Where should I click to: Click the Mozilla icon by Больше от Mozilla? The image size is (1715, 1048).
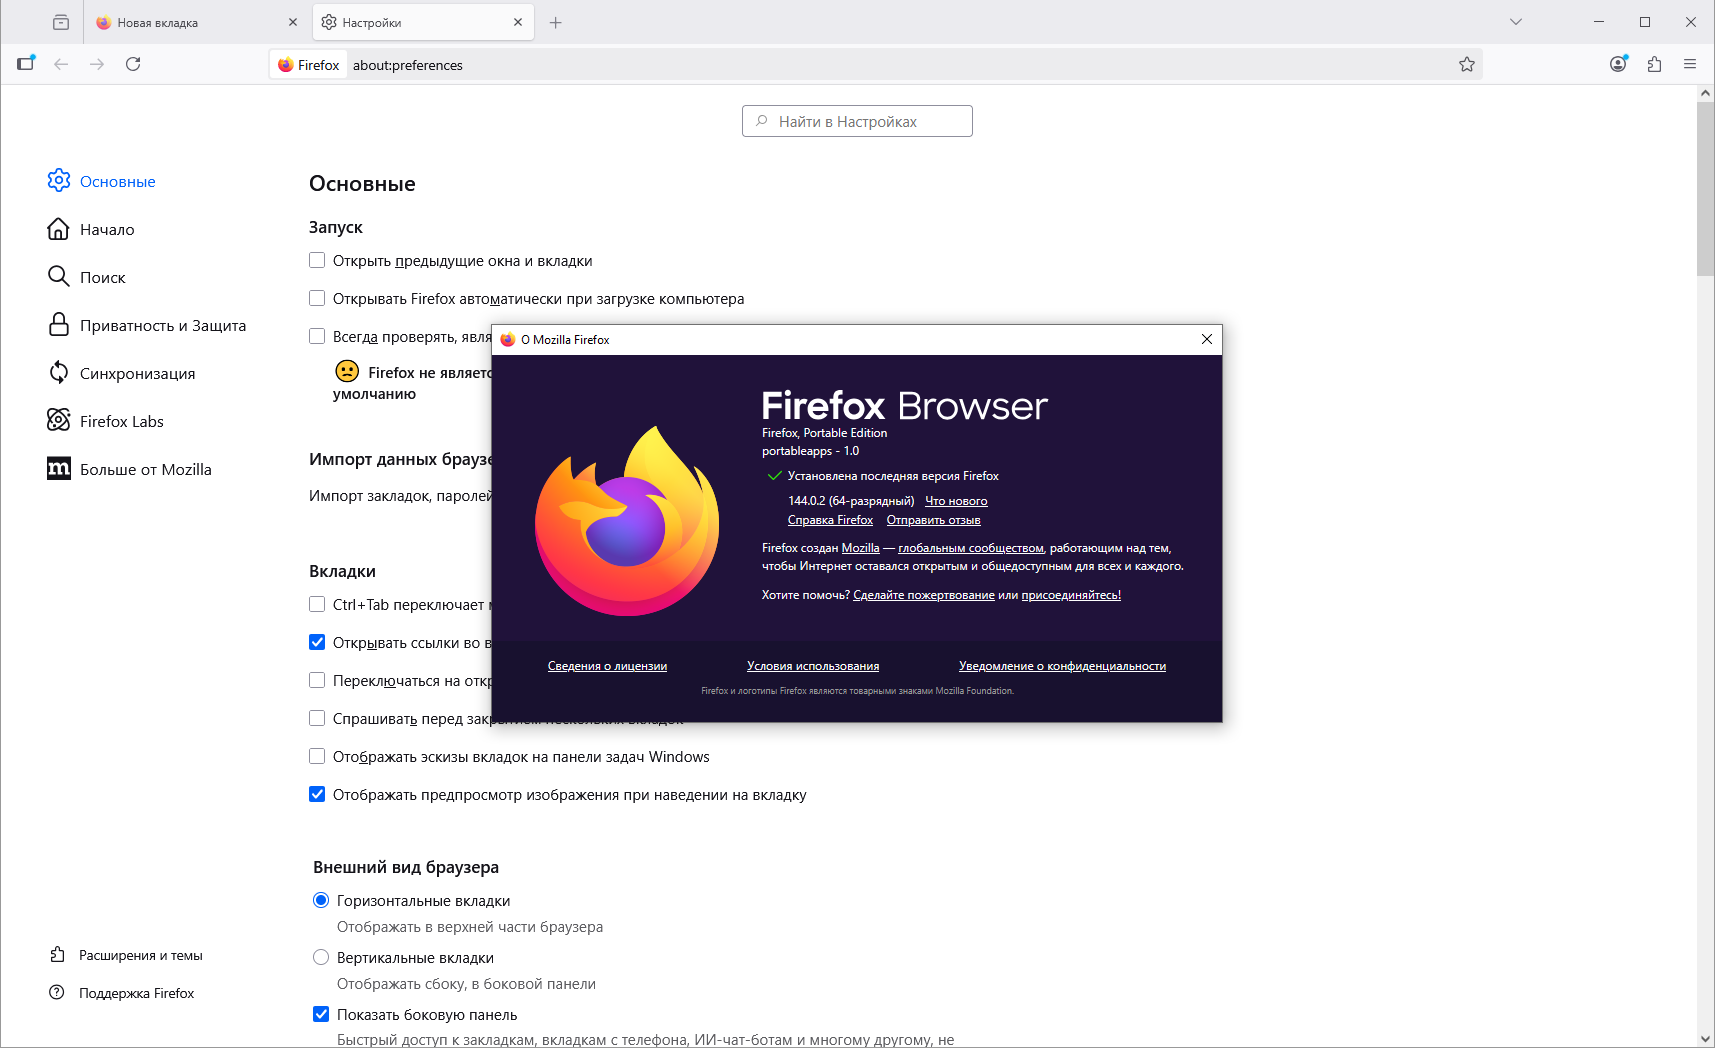click(59, 468)
